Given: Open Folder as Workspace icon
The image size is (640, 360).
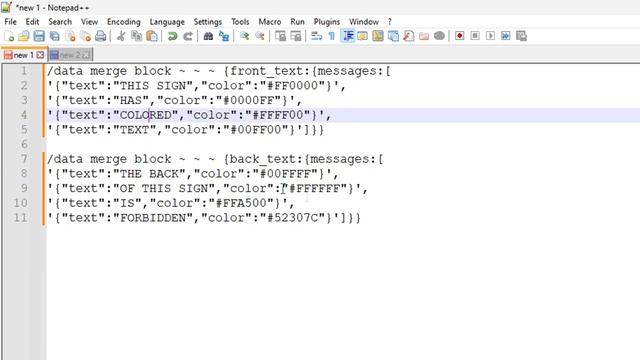Looking at the screenshot, I should [x=424, y=36].
